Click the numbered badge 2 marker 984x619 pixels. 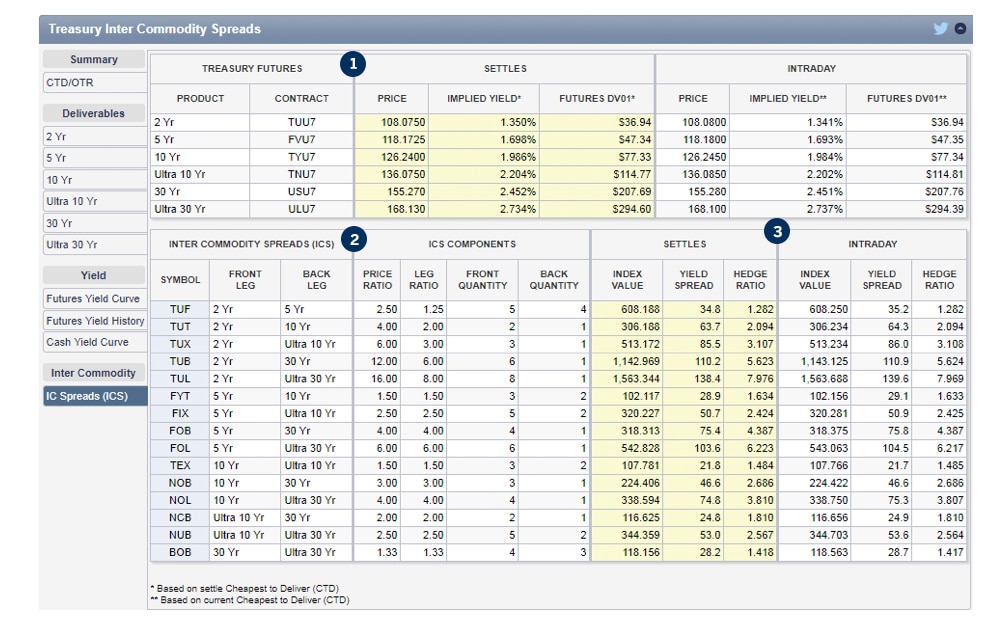click(352, 240)
